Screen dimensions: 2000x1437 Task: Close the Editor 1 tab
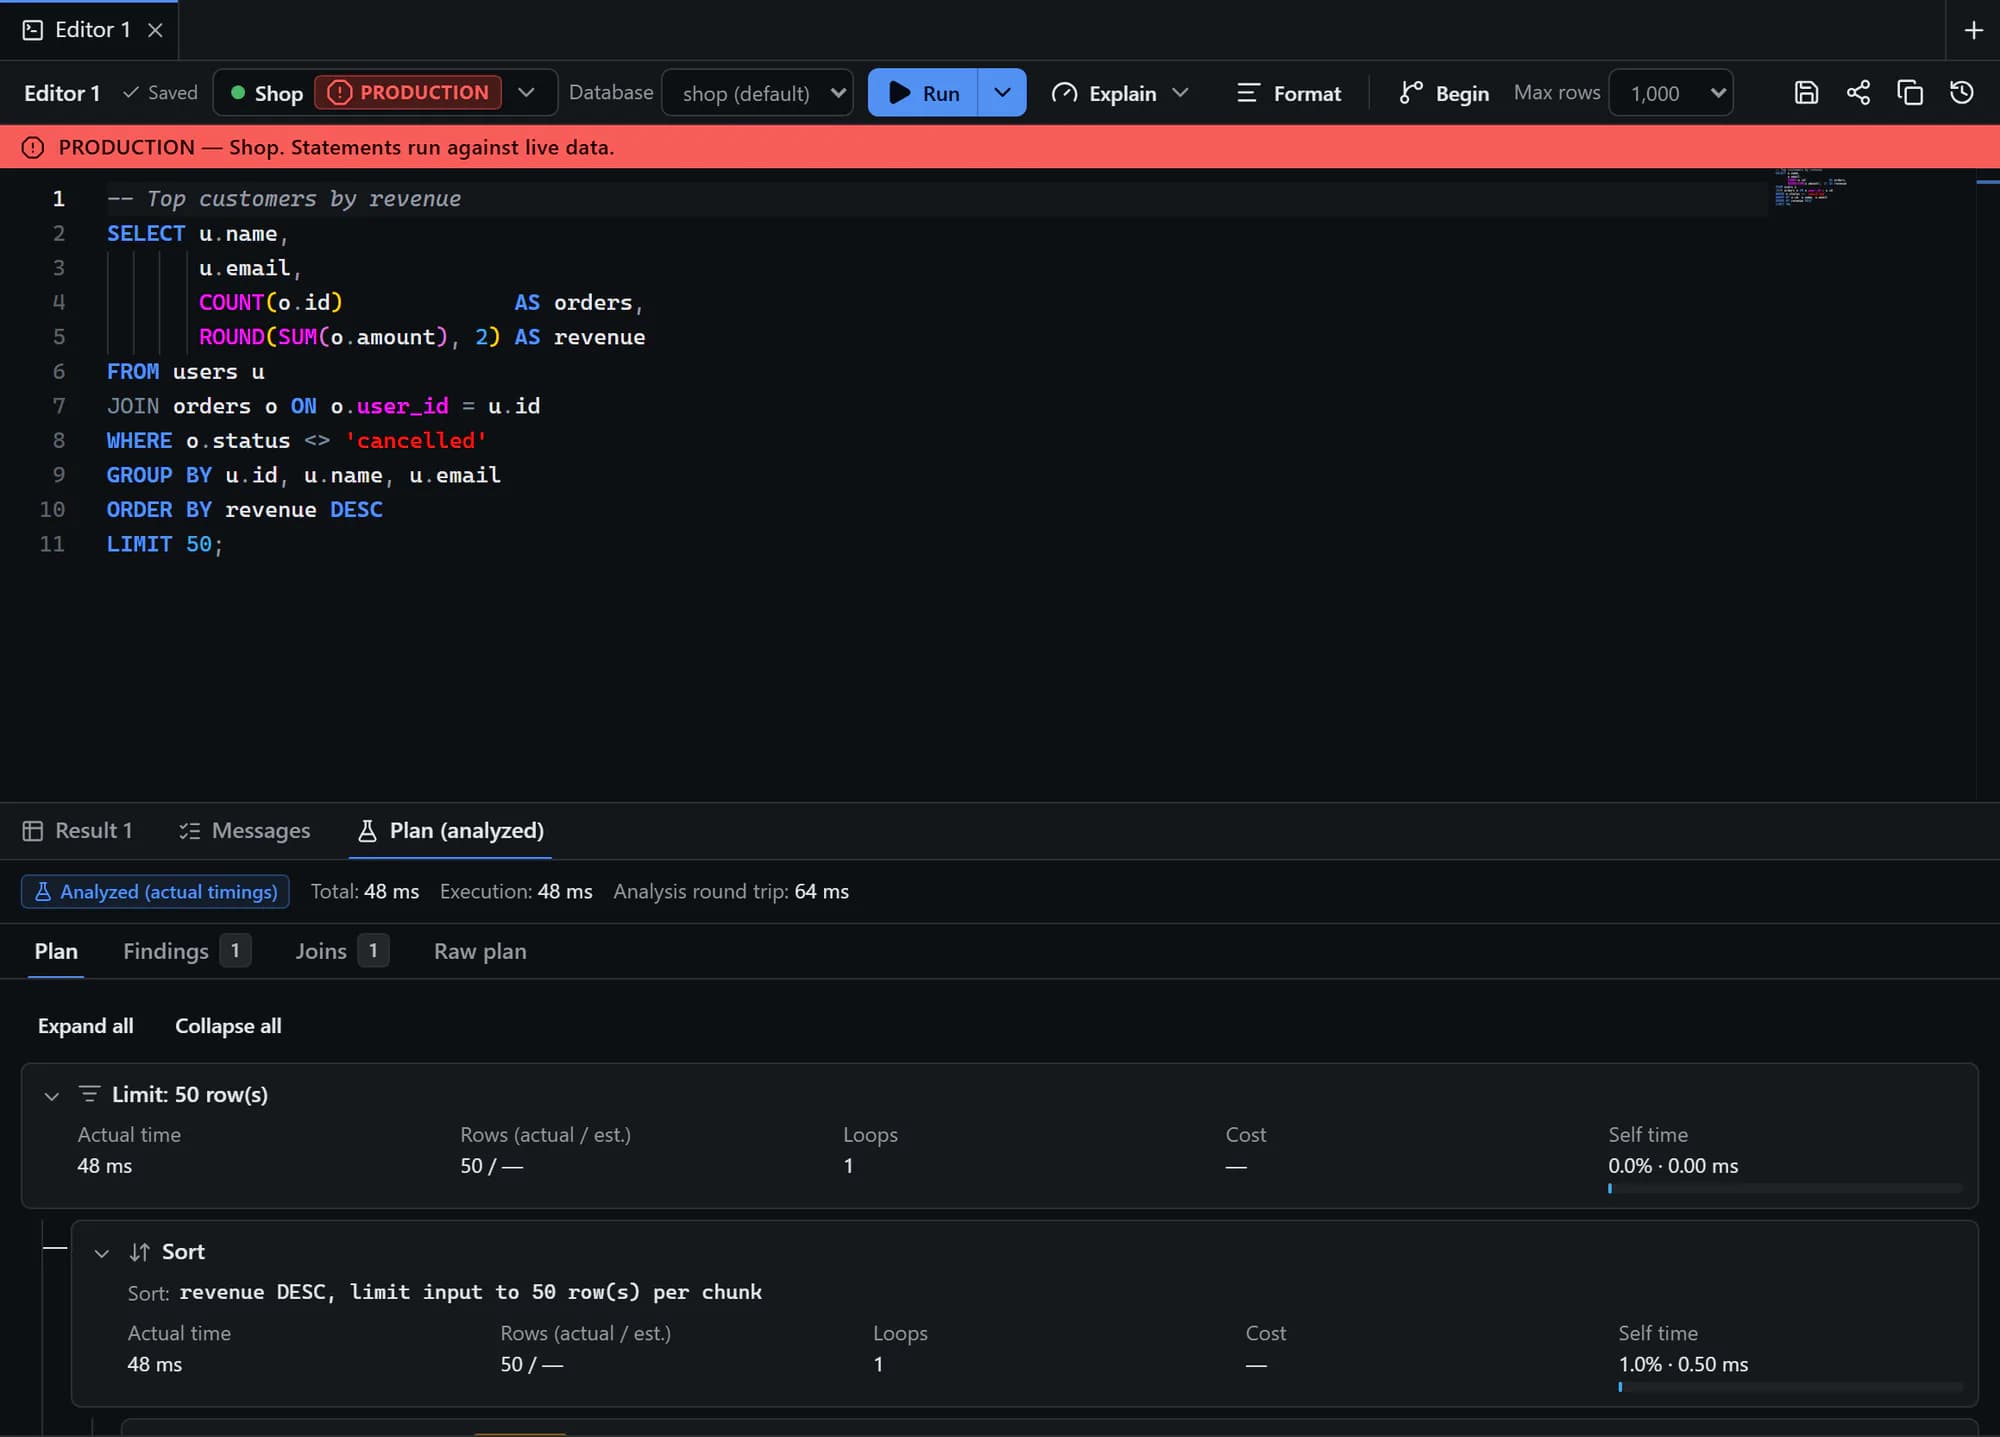(155, 30)
